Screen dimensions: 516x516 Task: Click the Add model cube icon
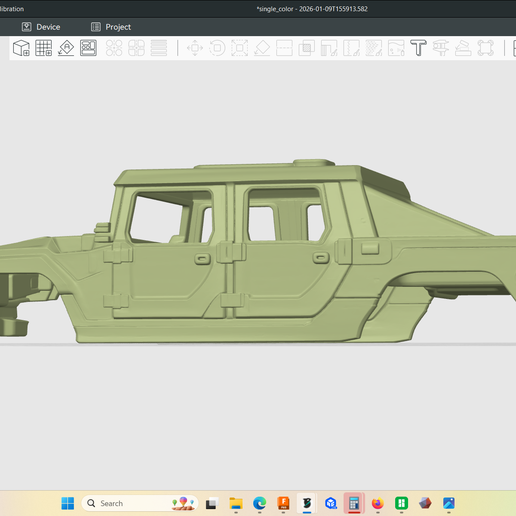pos(21,48)
